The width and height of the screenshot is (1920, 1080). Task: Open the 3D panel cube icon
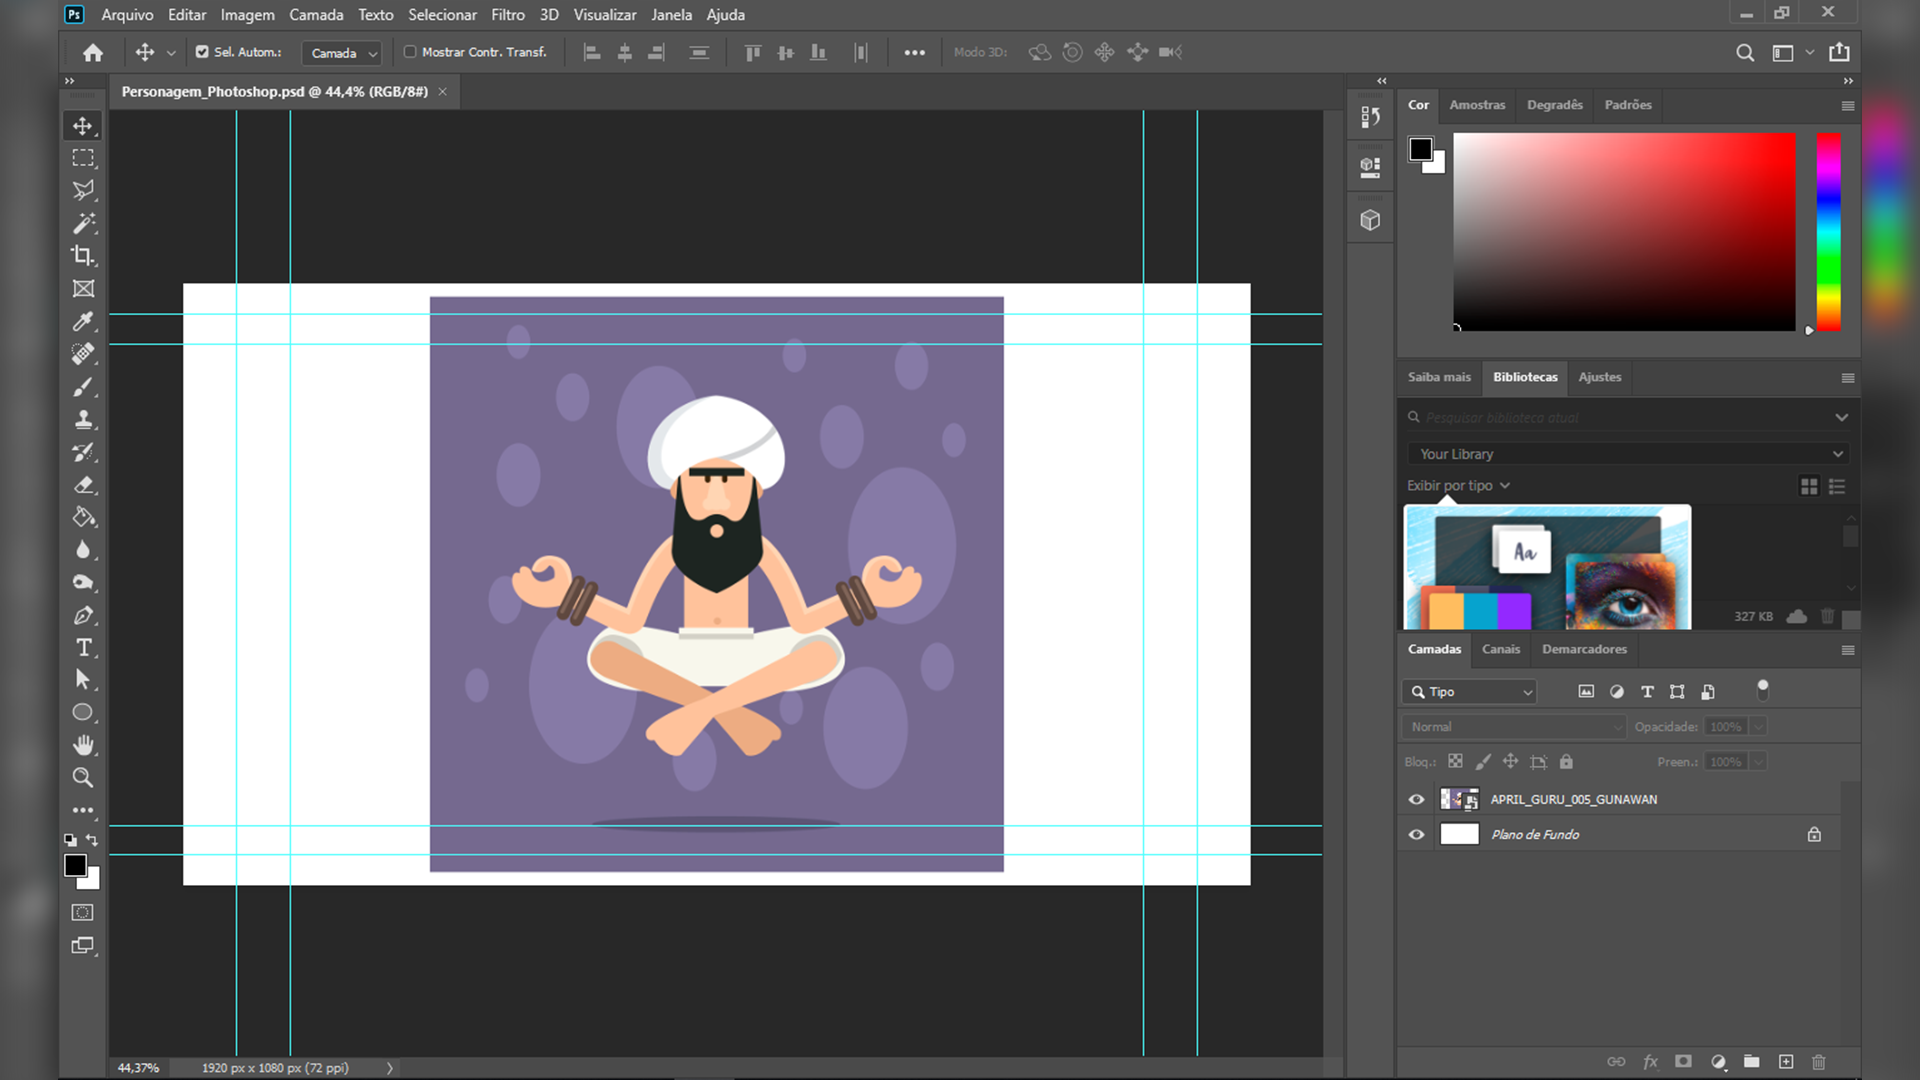[x=1370, y=220]
